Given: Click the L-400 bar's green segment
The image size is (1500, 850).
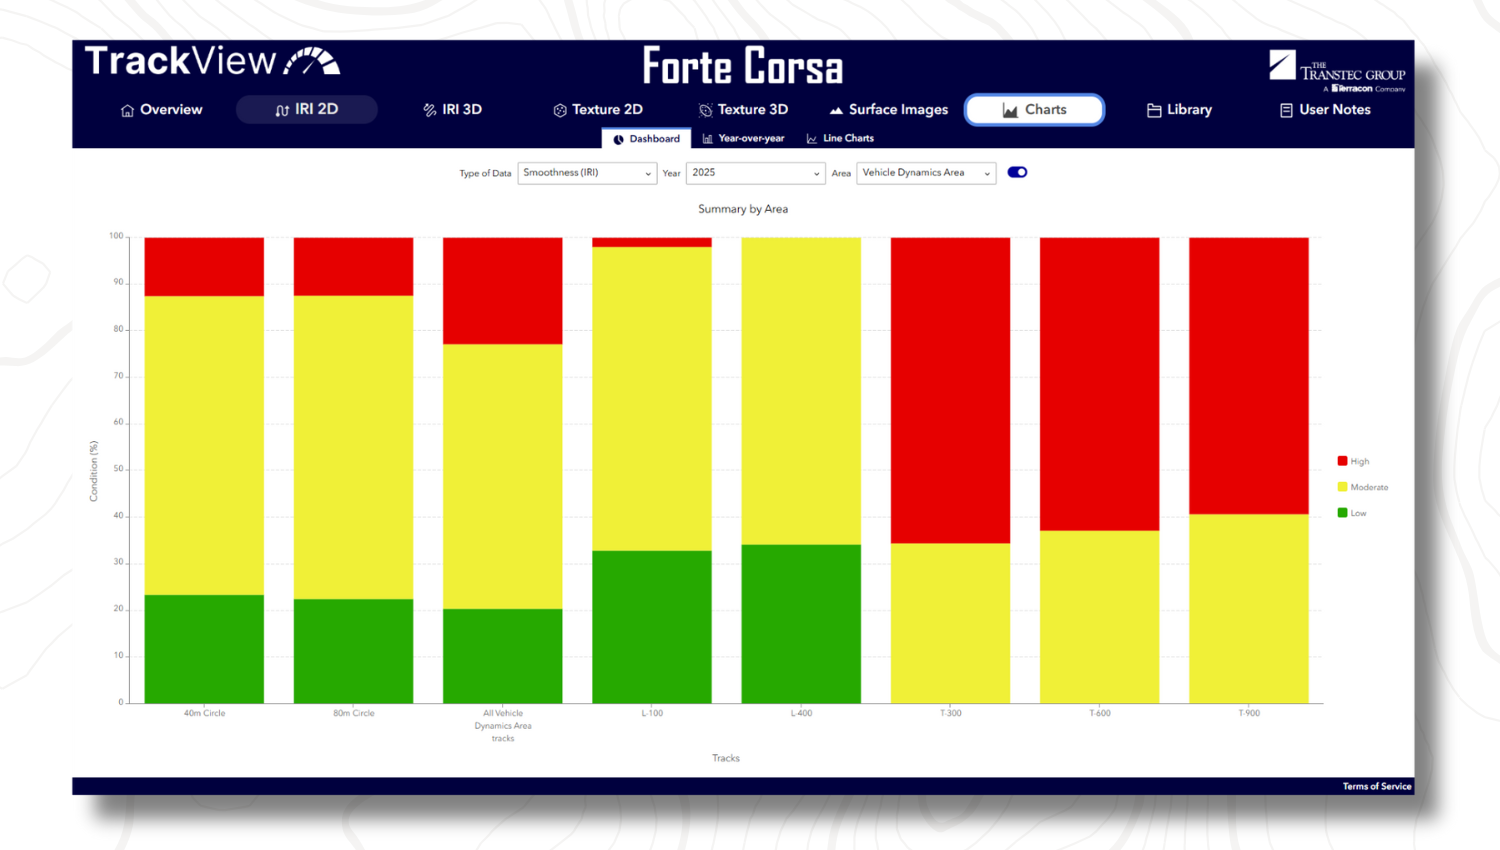Looking at the screenshot, I should coord(801,624).
